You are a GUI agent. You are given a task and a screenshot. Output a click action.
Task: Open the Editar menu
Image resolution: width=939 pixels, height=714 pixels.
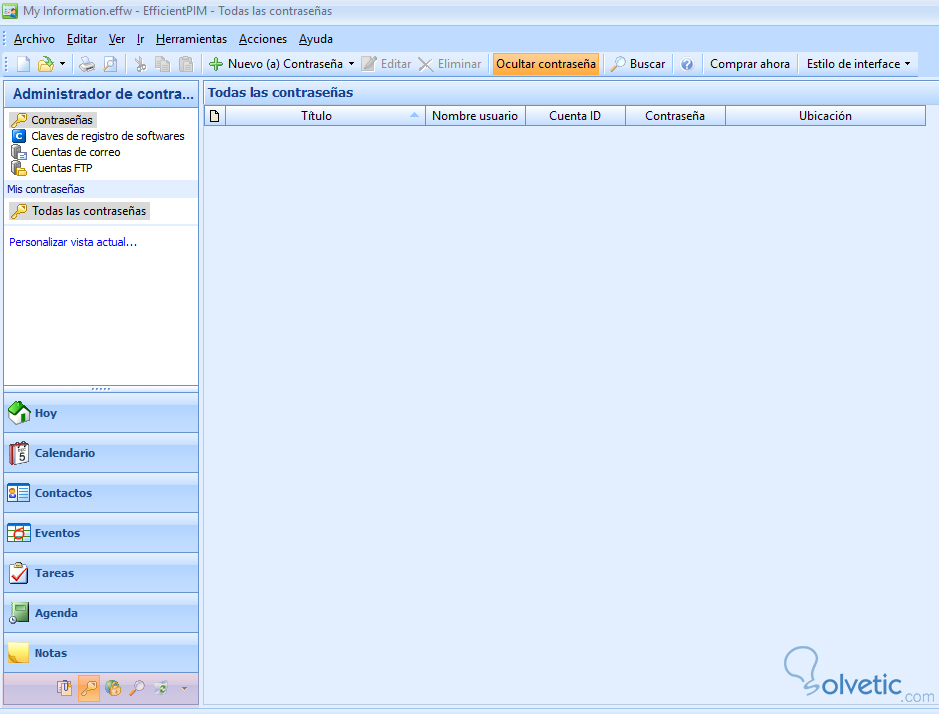82,39
